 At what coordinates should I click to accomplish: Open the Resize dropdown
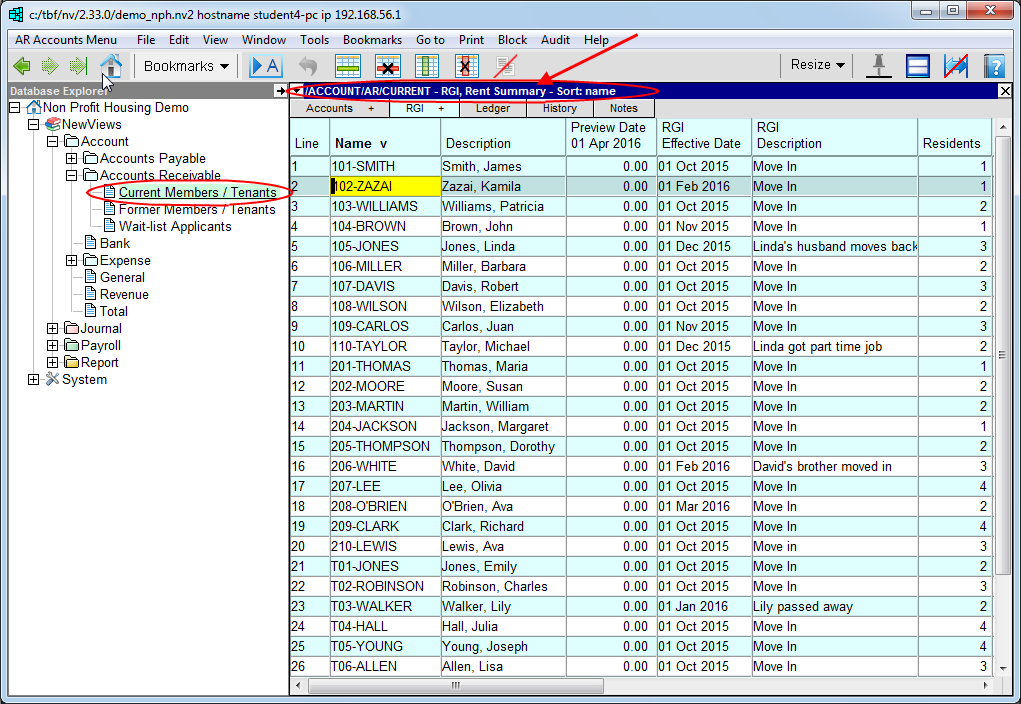pyautogui.click(x=817, y=65)
